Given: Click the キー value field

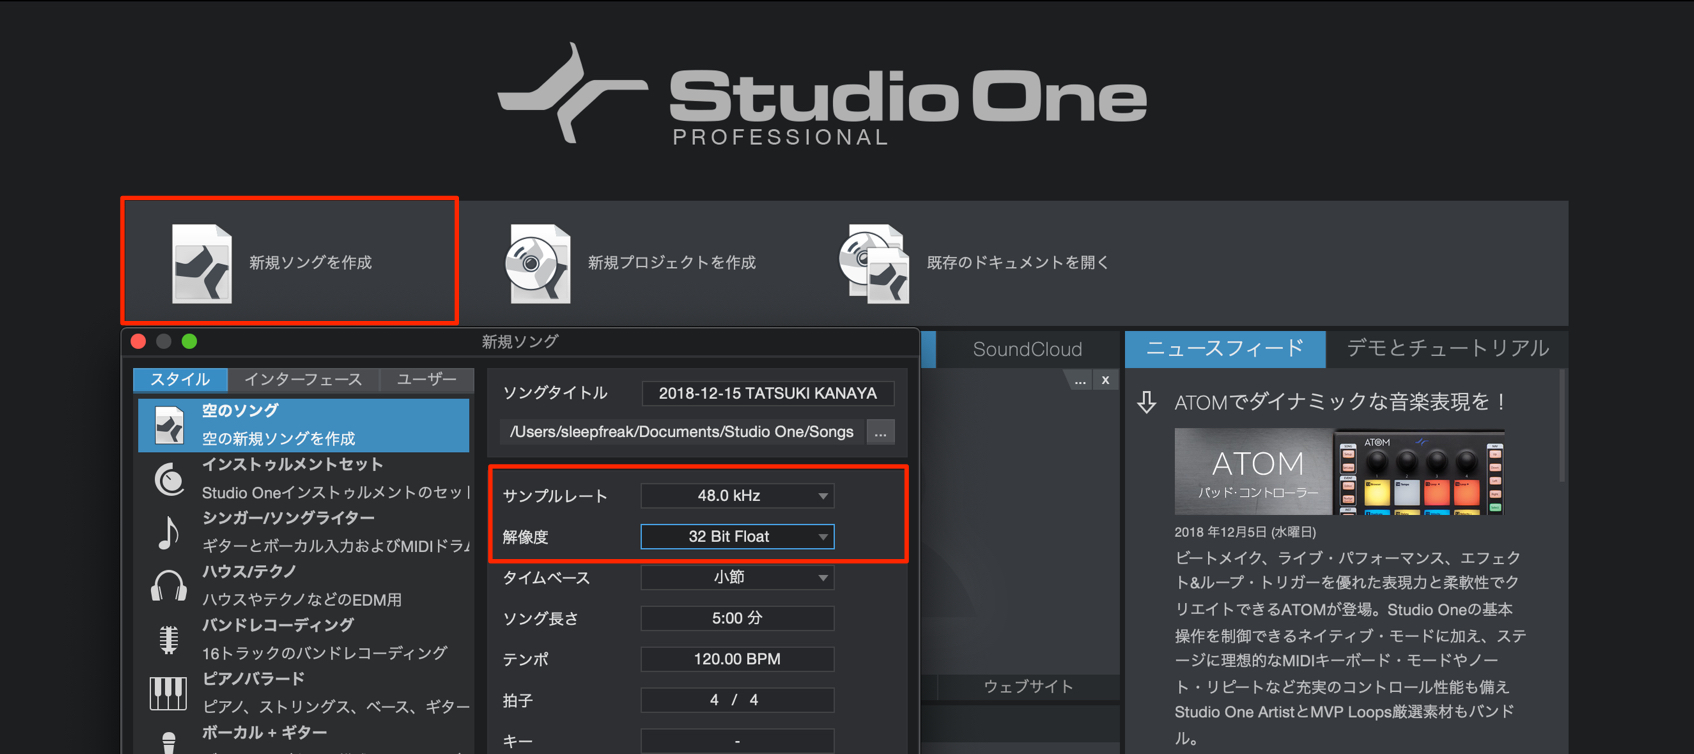Looking at the screenshot, I should 737,741.
